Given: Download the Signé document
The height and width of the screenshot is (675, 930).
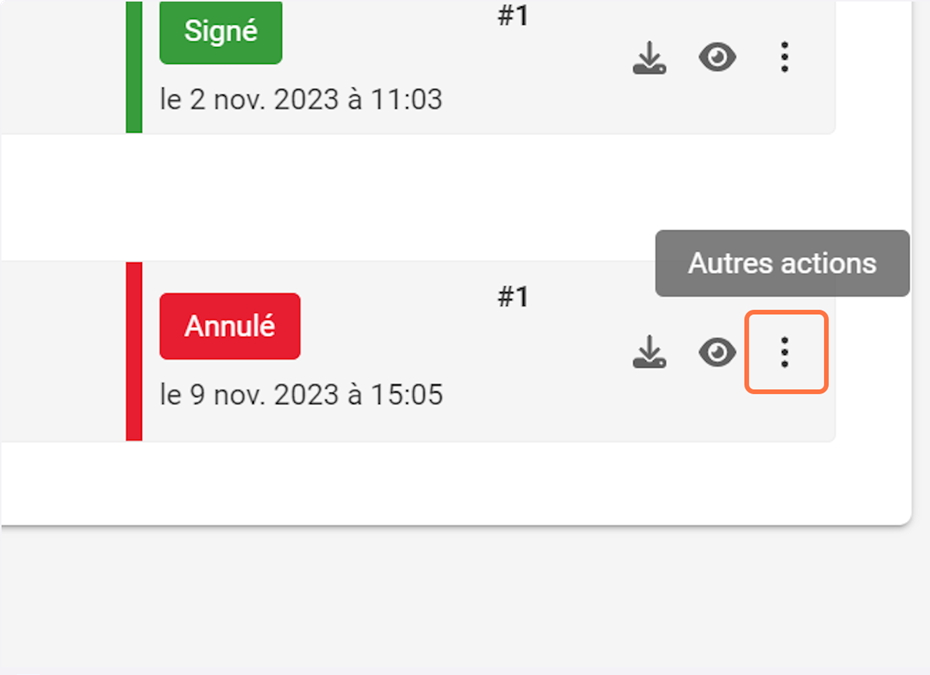Looking at the screenshot, I should point(650,60).
